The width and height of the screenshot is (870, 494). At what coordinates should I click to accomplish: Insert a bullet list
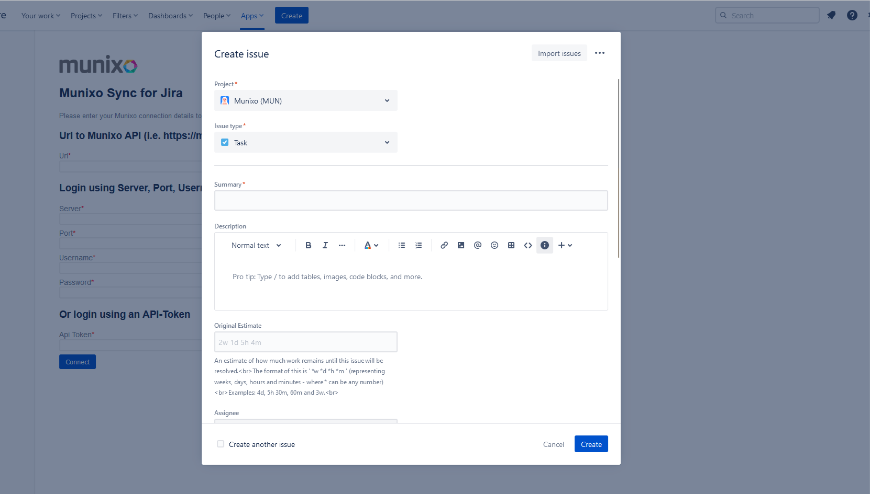(x=402, y=245)
